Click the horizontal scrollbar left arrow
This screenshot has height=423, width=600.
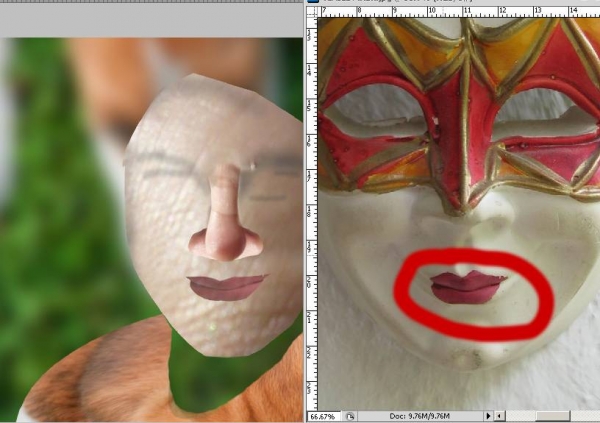499,416
